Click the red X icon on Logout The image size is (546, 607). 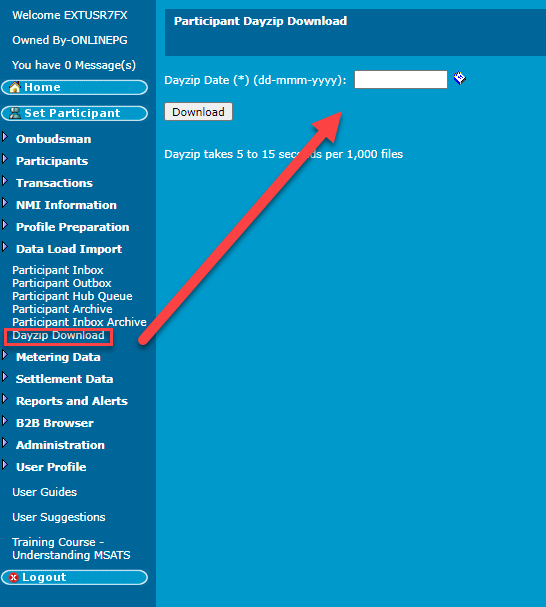point(14,577)
